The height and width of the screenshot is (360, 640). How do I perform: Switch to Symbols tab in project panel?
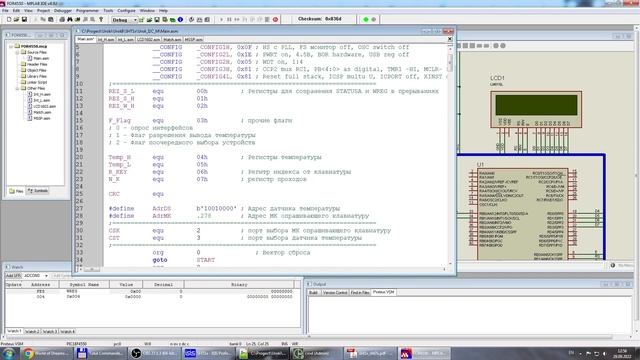pos(38,191)
